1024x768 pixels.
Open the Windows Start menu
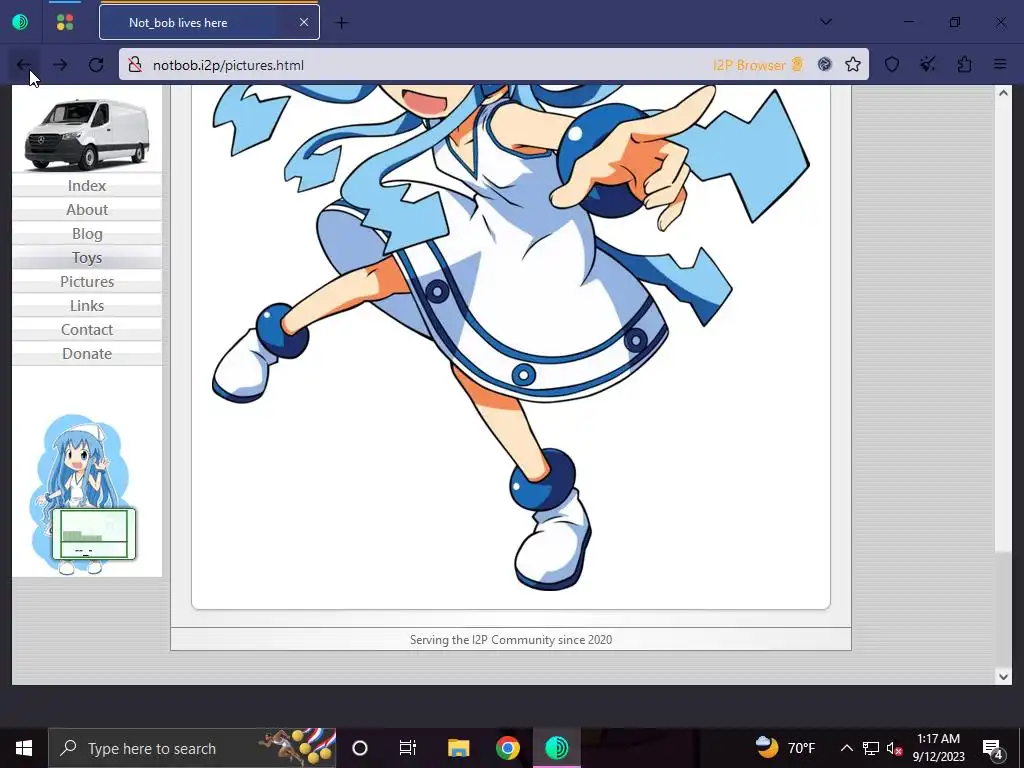click(24, 748)
